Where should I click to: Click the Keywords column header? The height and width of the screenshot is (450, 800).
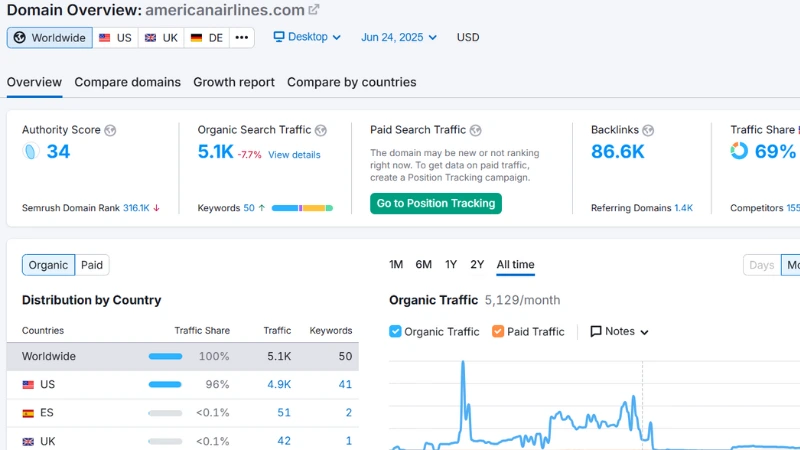pos(331,331)
